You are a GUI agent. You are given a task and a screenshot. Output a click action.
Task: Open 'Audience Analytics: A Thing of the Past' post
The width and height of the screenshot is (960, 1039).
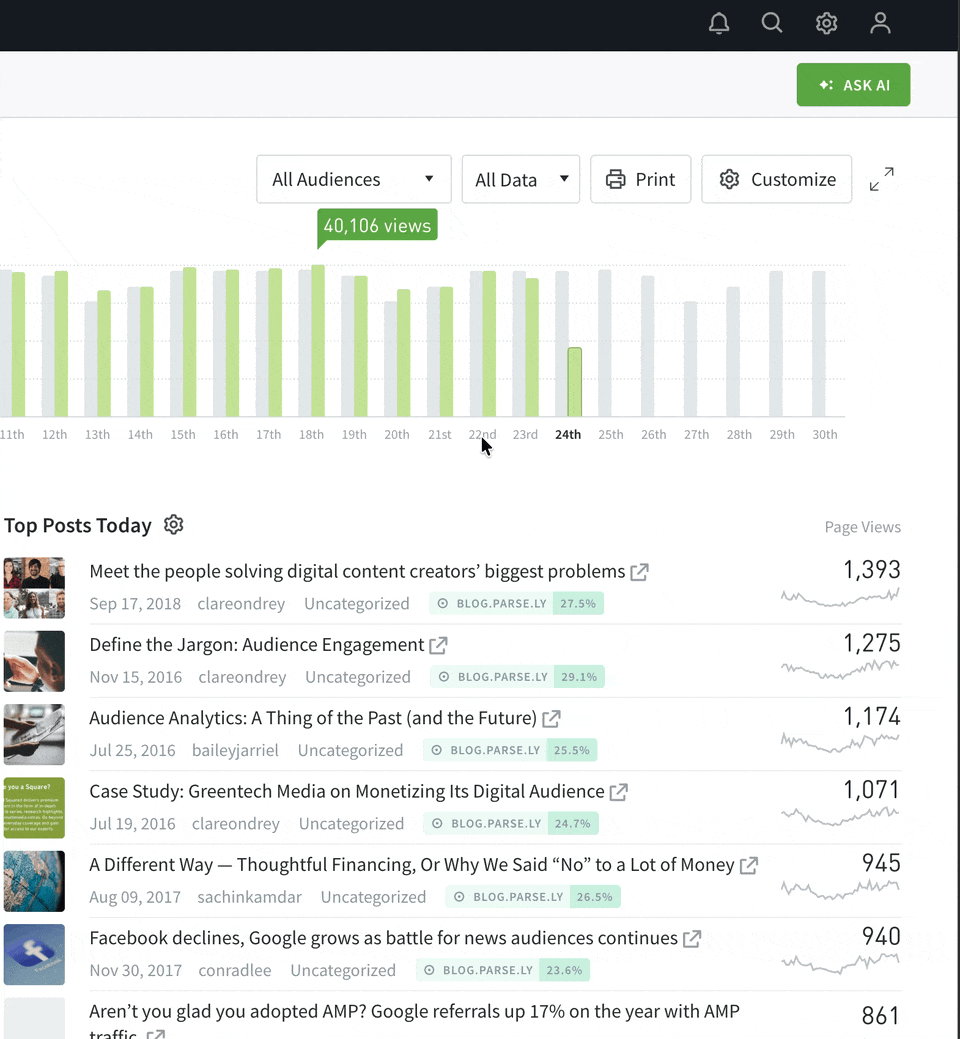point(313,718)
